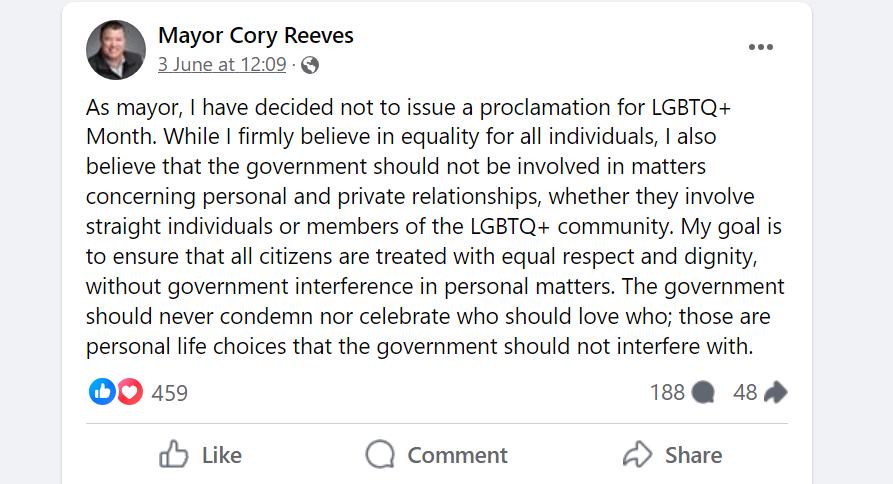
Task: Open Mayor Cory Reeves profile picture
Action: 116,50
